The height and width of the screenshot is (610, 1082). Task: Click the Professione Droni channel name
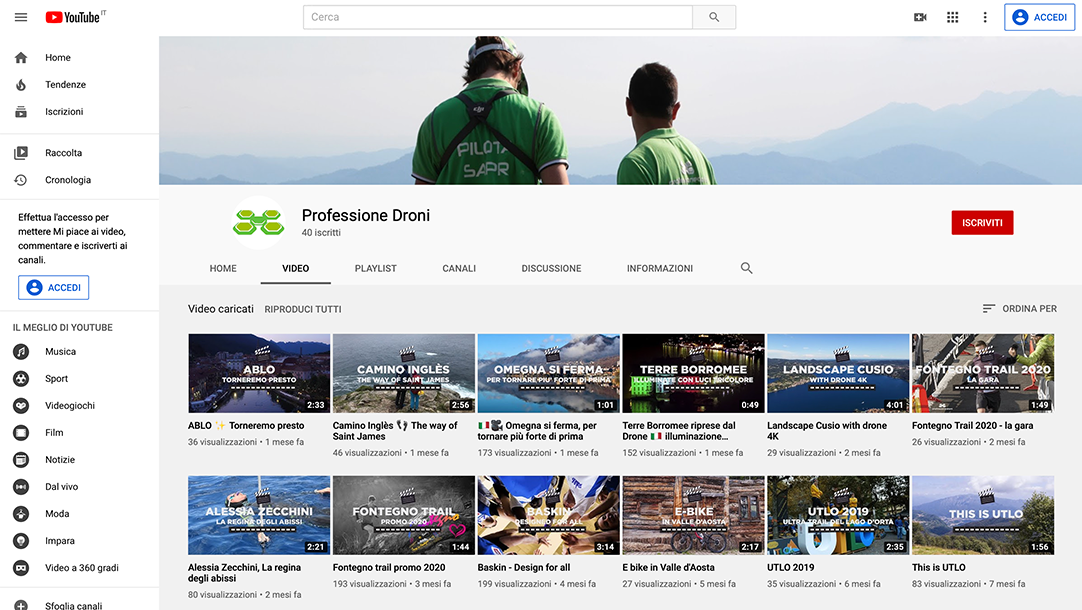click(x=366, y=215)
